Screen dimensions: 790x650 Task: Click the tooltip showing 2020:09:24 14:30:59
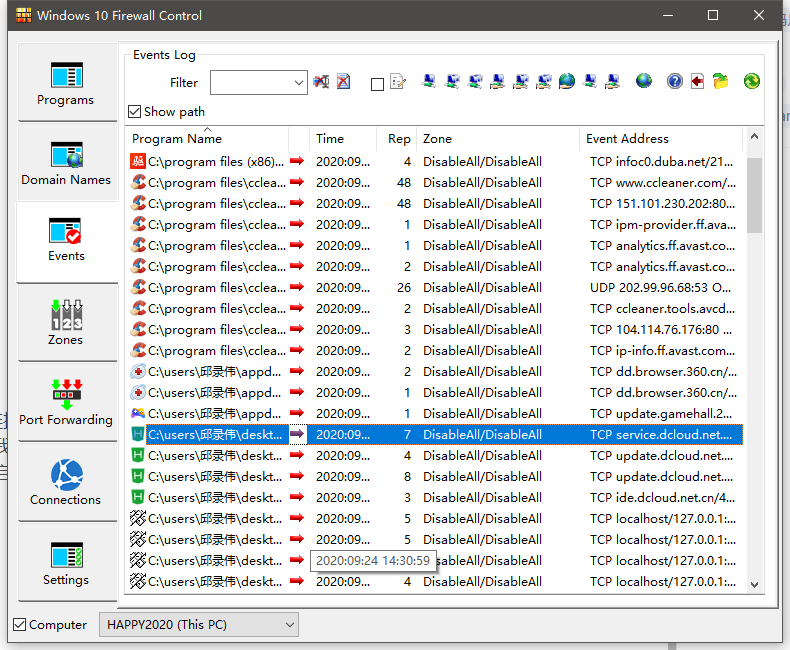373,561
